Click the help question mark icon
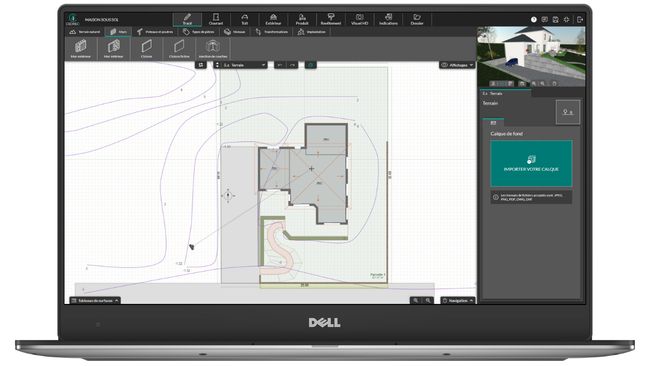Image resolution: width=650 pixels, height=366 pixels. tap(534, 19)
